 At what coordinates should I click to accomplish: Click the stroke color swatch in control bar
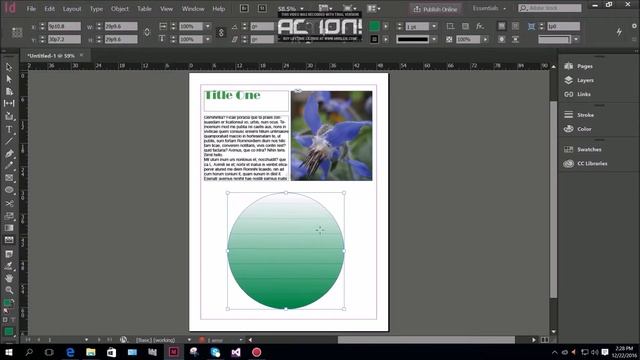(374, 40)
